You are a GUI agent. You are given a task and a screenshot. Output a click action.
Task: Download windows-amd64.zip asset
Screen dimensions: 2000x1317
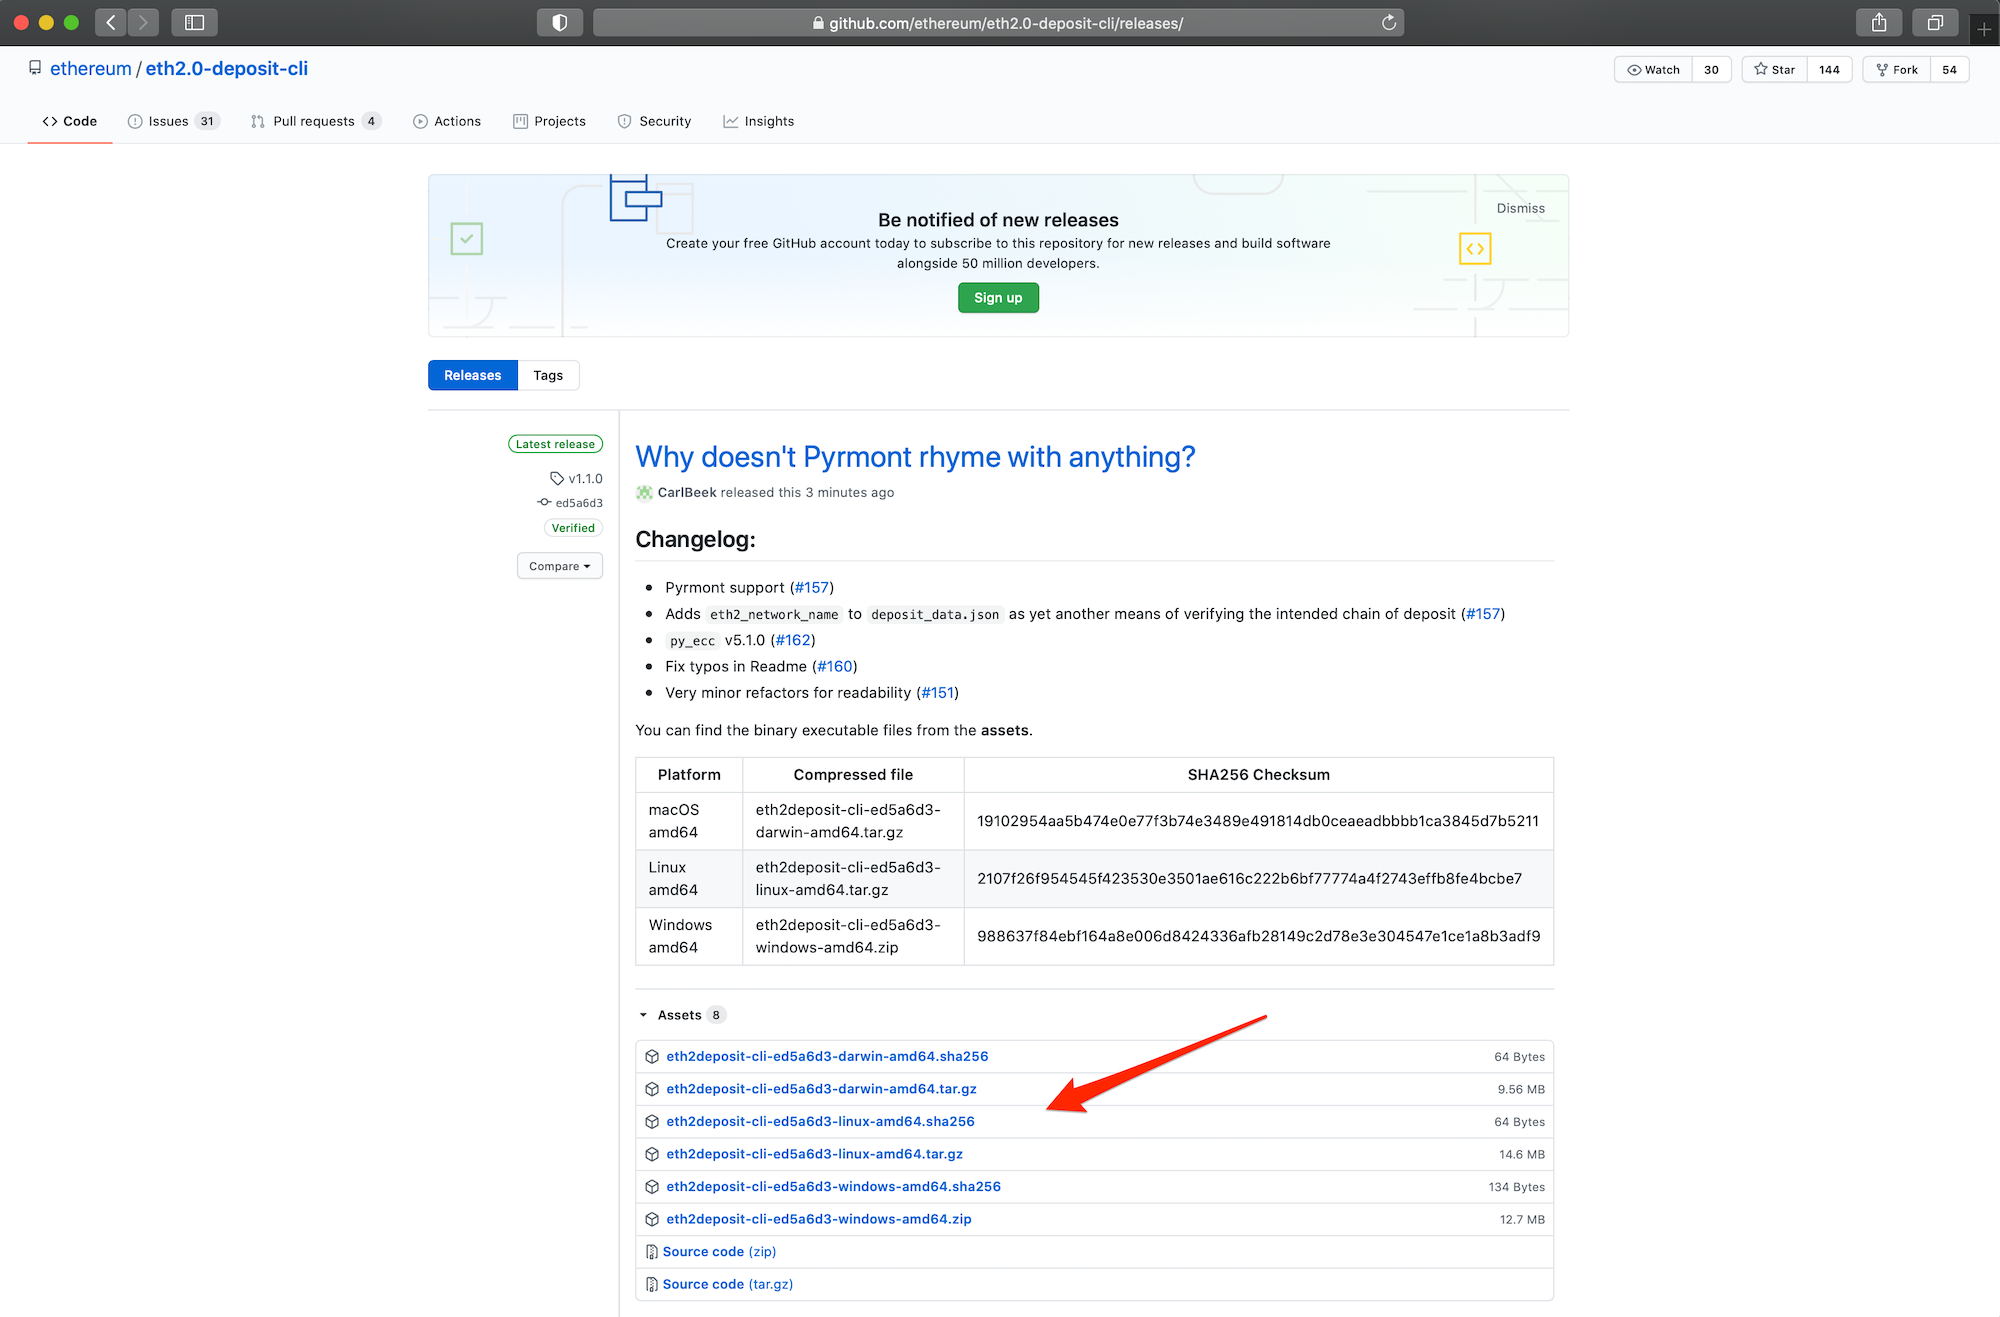[x=819, y=1219]
